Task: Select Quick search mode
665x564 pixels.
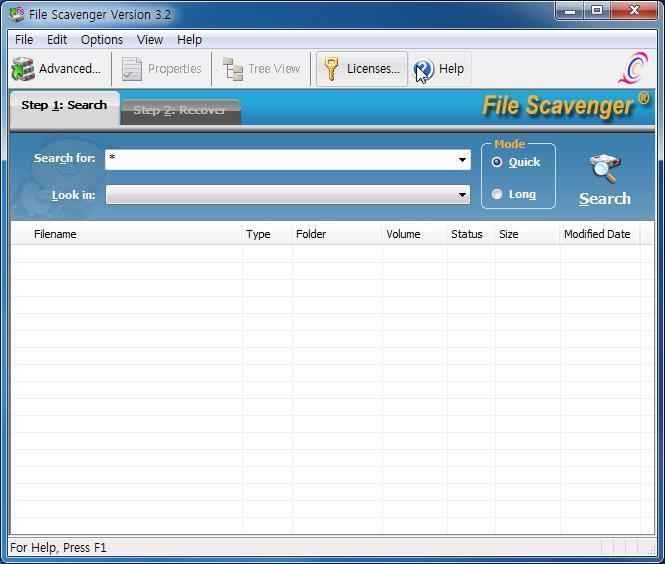Action: (497, 162)
